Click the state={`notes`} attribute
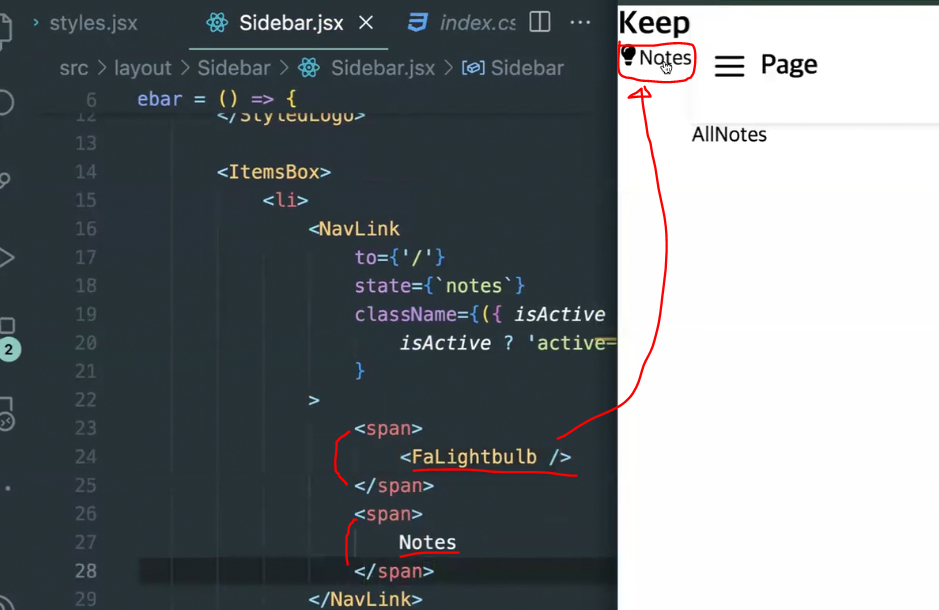Screen dimensions: 939x610 (440, 286)
